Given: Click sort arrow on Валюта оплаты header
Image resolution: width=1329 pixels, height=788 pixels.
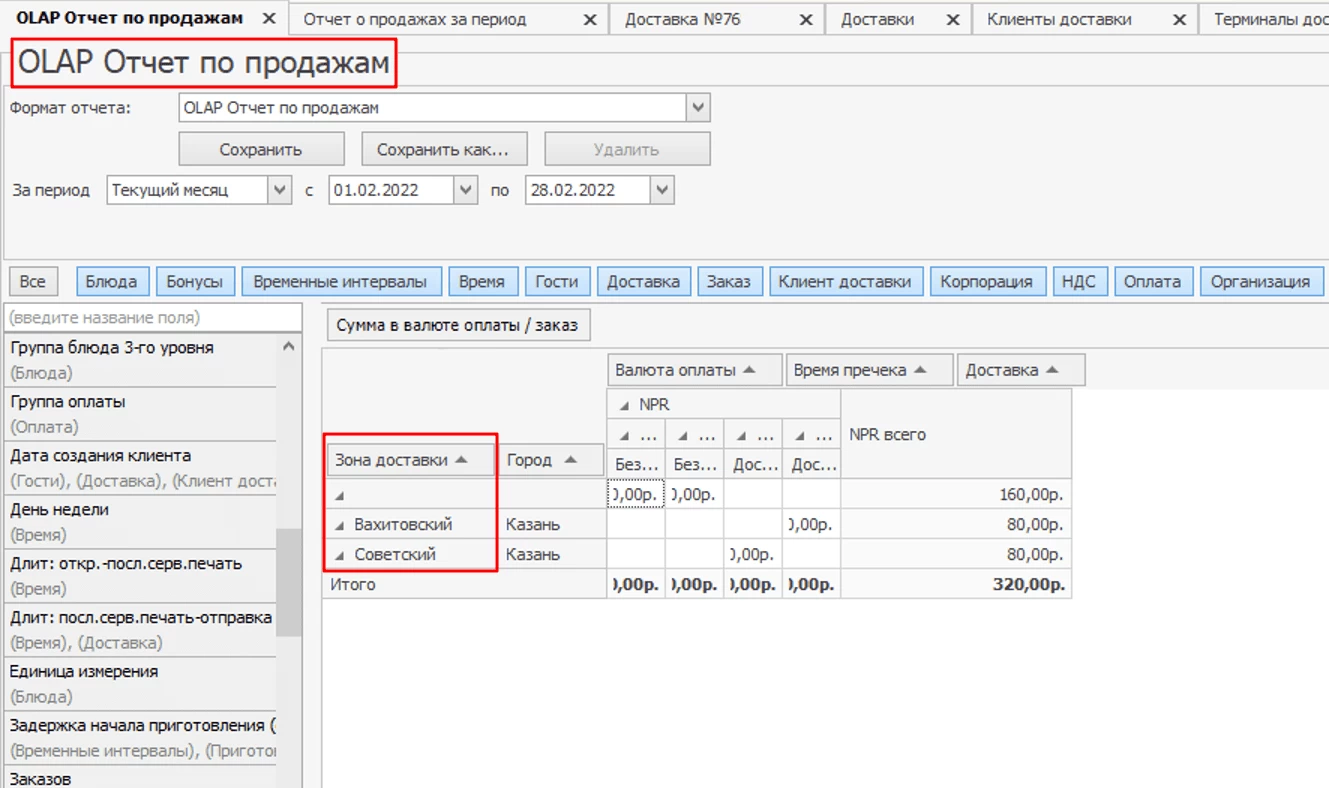Looking at the screenshot, I should (748, 370).
